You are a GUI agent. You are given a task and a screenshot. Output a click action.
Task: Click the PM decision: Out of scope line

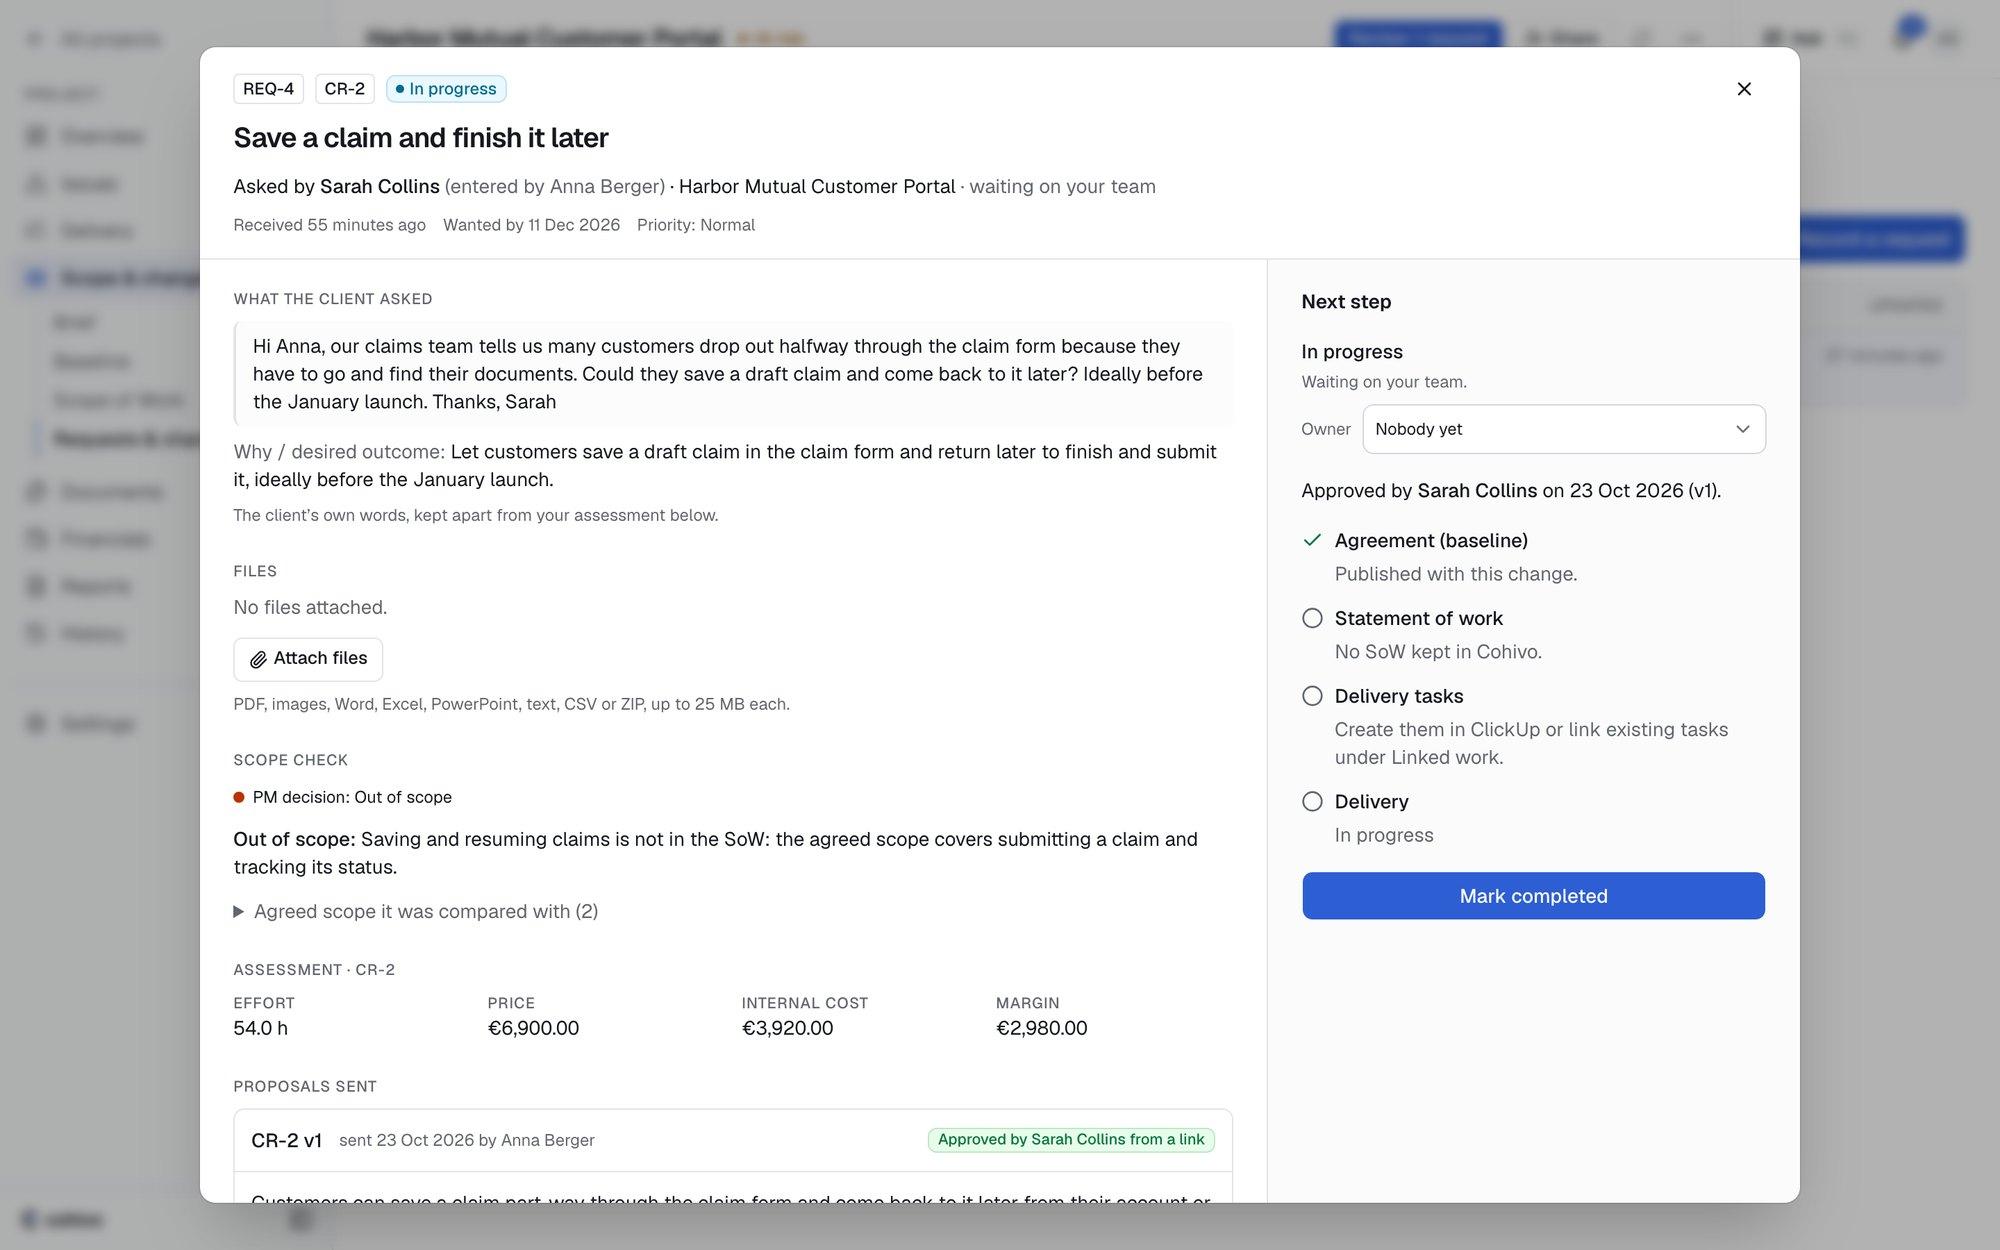343,797
